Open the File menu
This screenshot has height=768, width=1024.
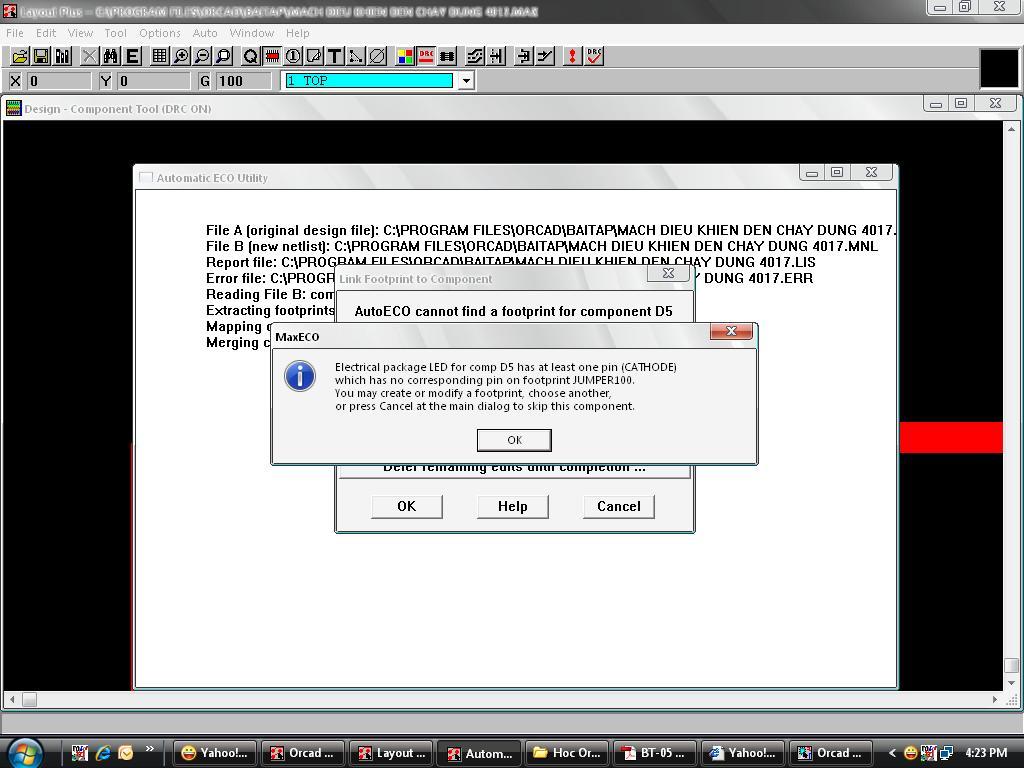pyautogui.click(x=14, y=33)
